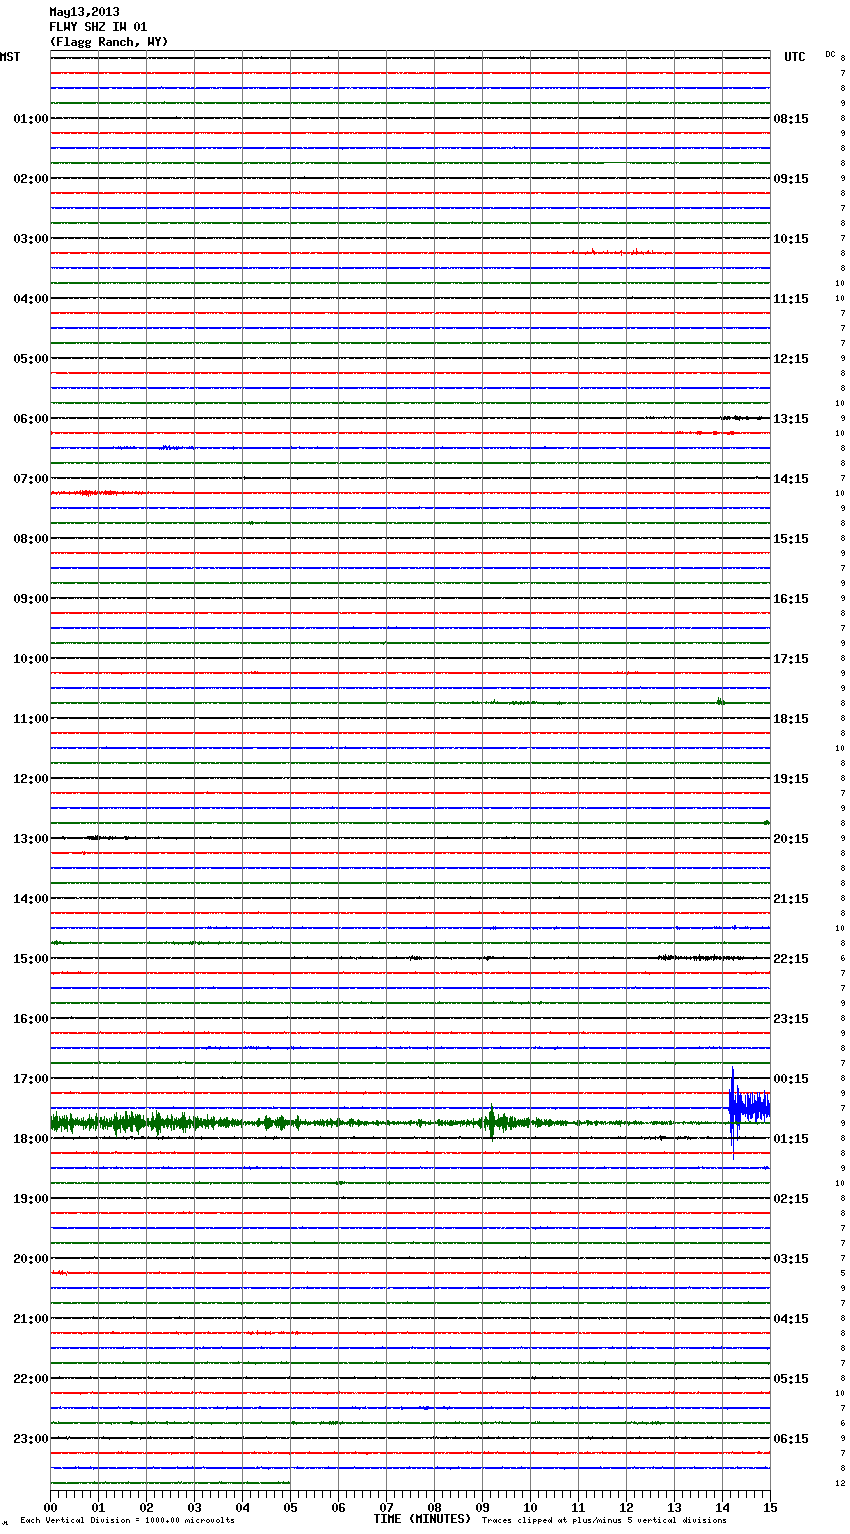Screen dimensions: 850x1534
Task: Select the 06:00 MST time label
Action: point(31,419)
